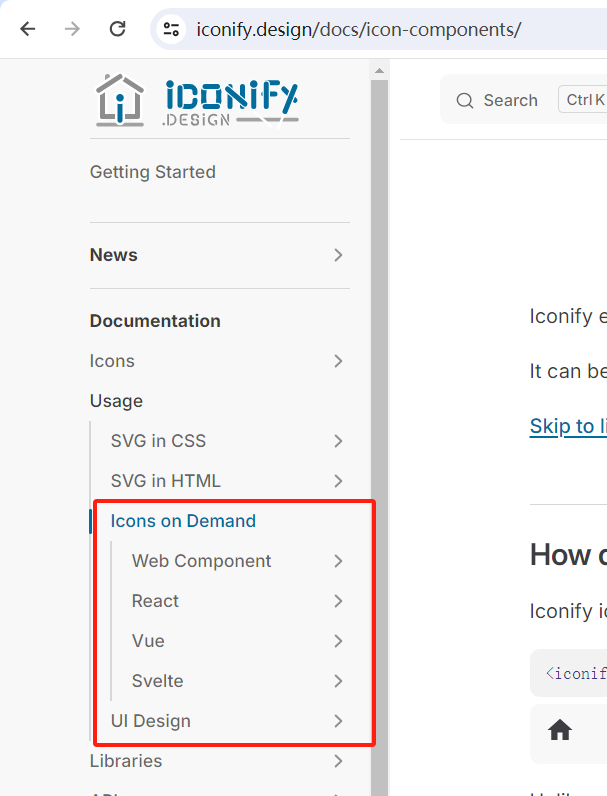Click the Iconify Design logo

click(x=197, y=100)
